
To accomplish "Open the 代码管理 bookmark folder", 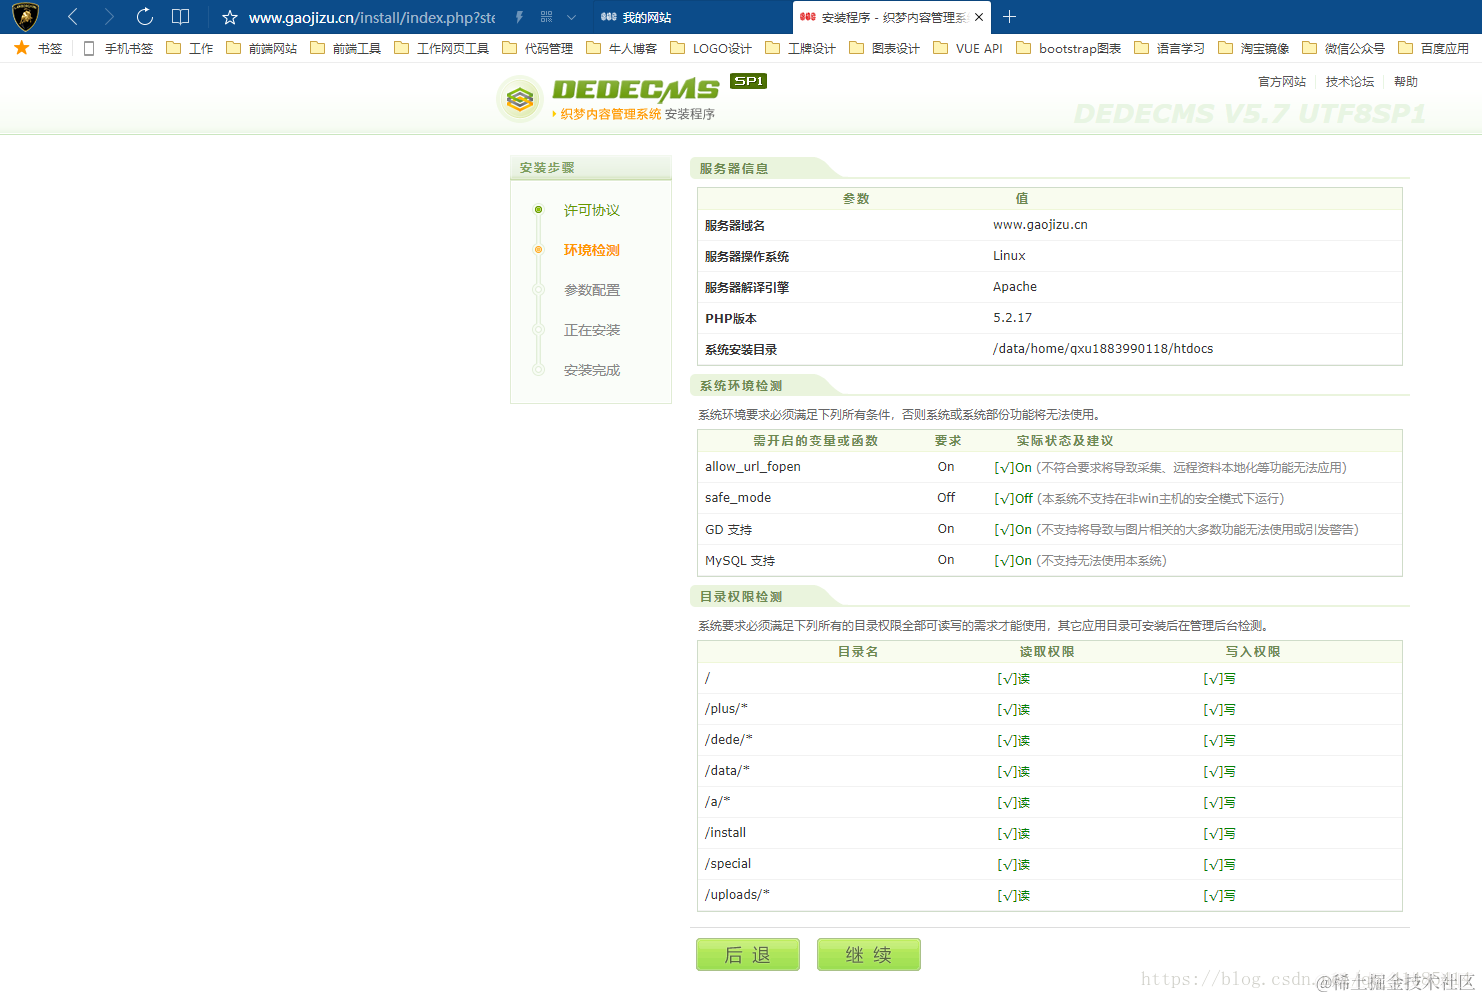I will pos(538,48).
